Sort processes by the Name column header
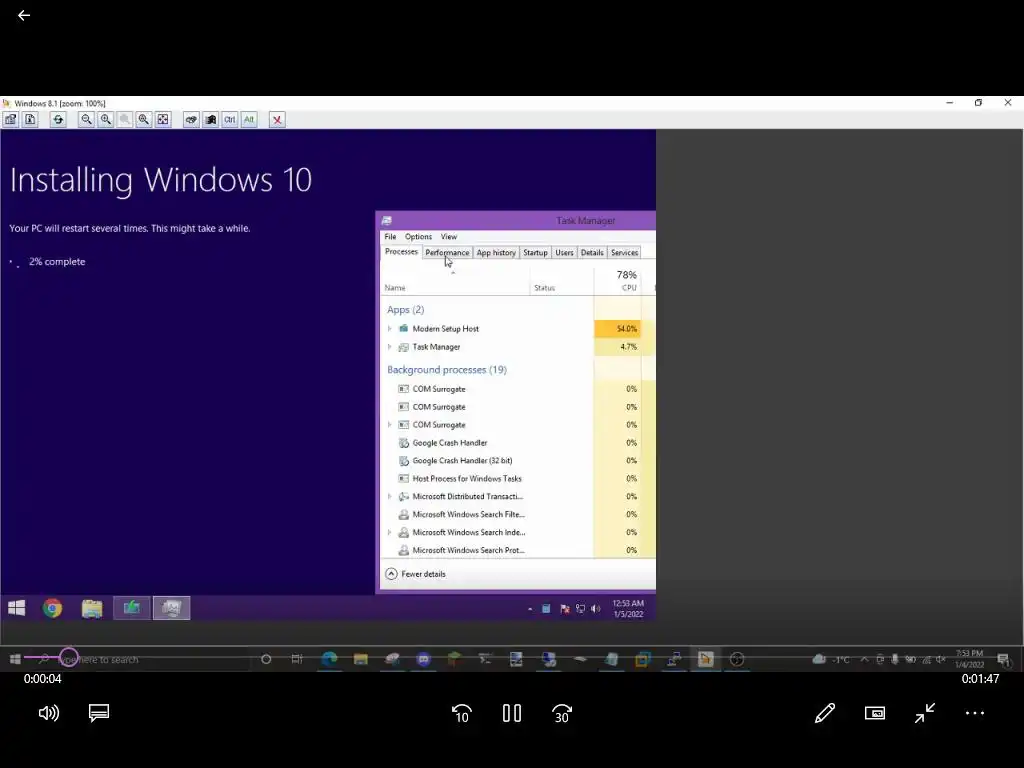 pos(455,281)
